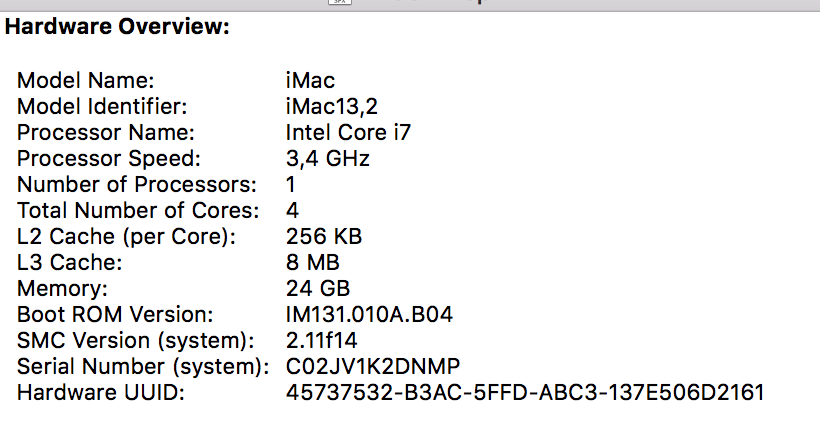820x428 pixels.
Task: Select the Model Name value iMac
Action: tap(310, 81)
